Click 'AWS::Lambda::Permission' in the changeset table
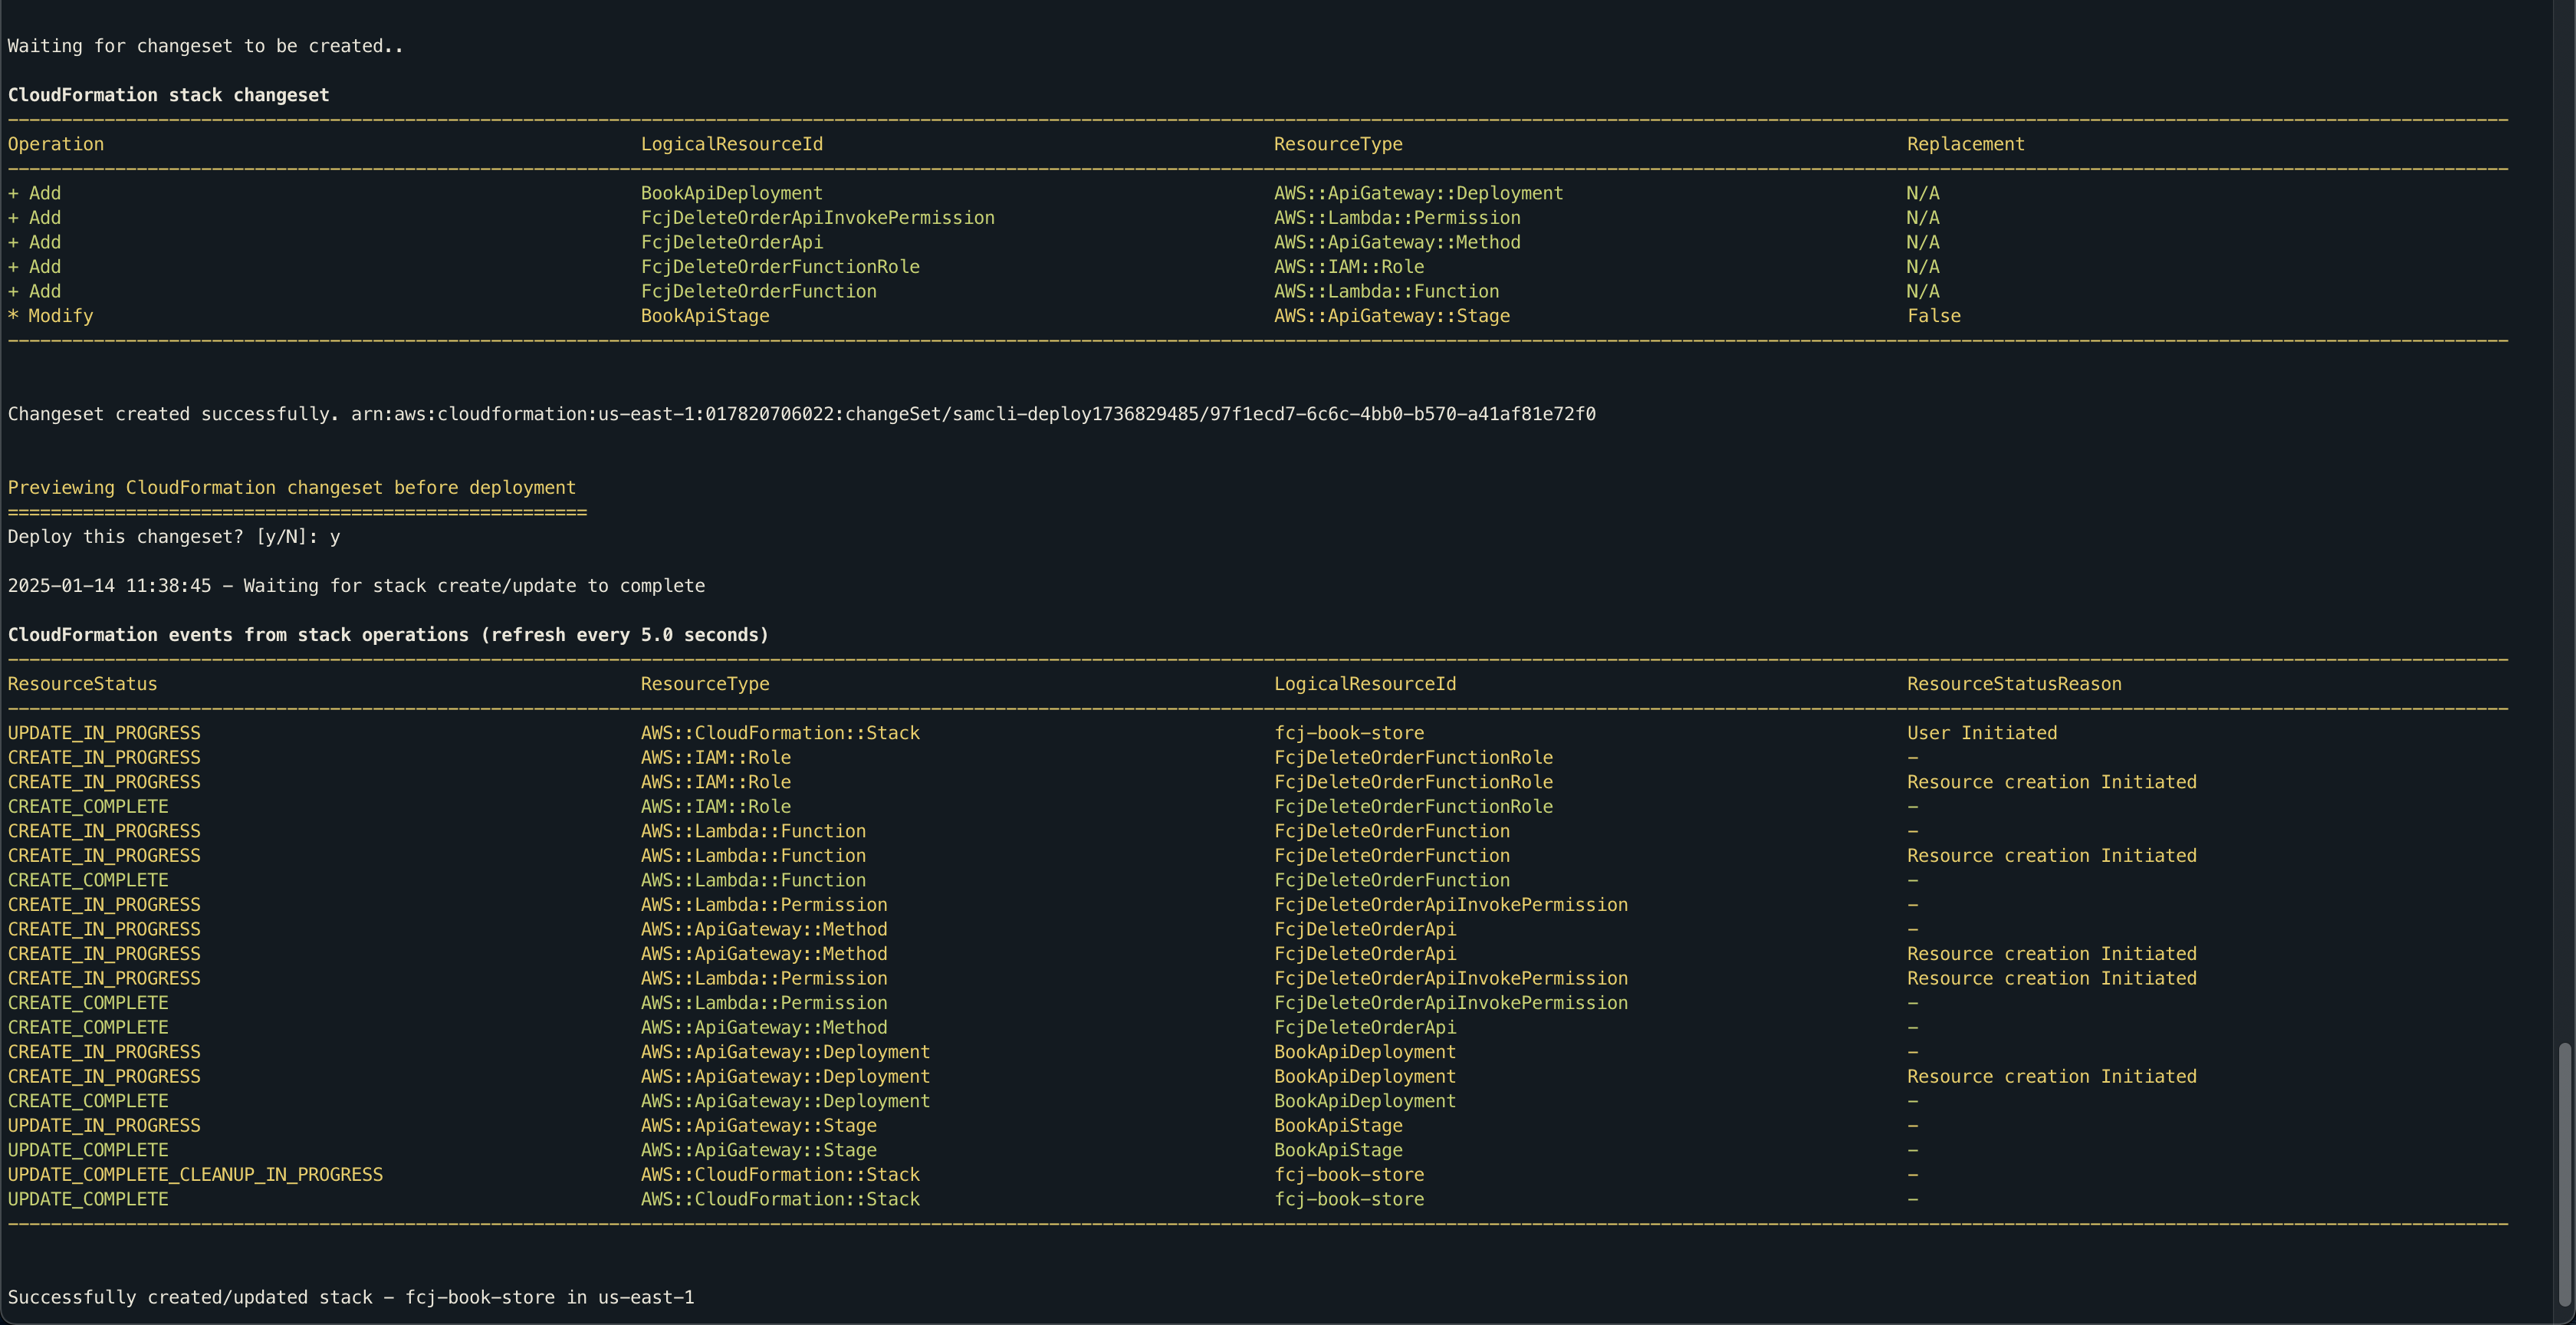Image resolution: width=2576 pixels, height=1325 pixels. click(x=1397, y=218)
